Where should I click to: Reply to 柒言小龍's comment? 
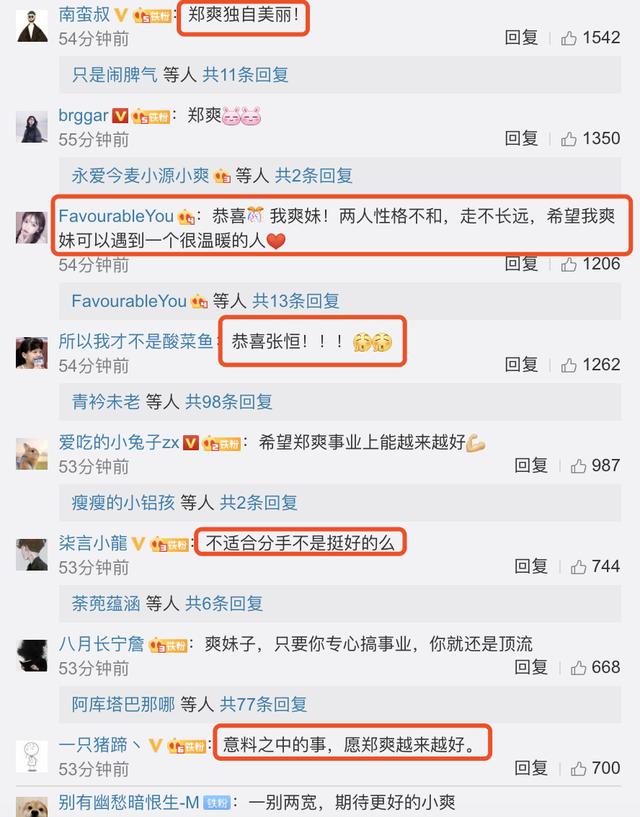tap(531, 566)
